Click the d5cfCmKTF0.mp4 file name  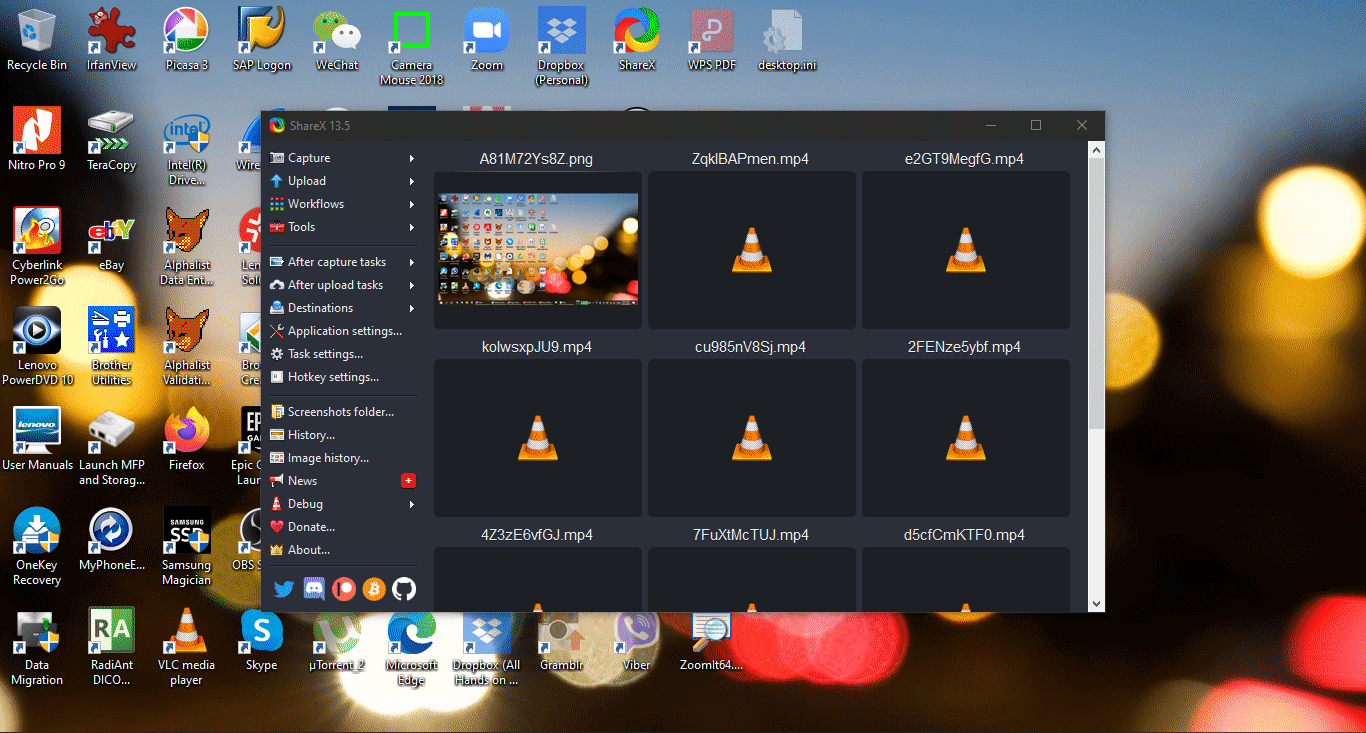(x=965, y=535)
